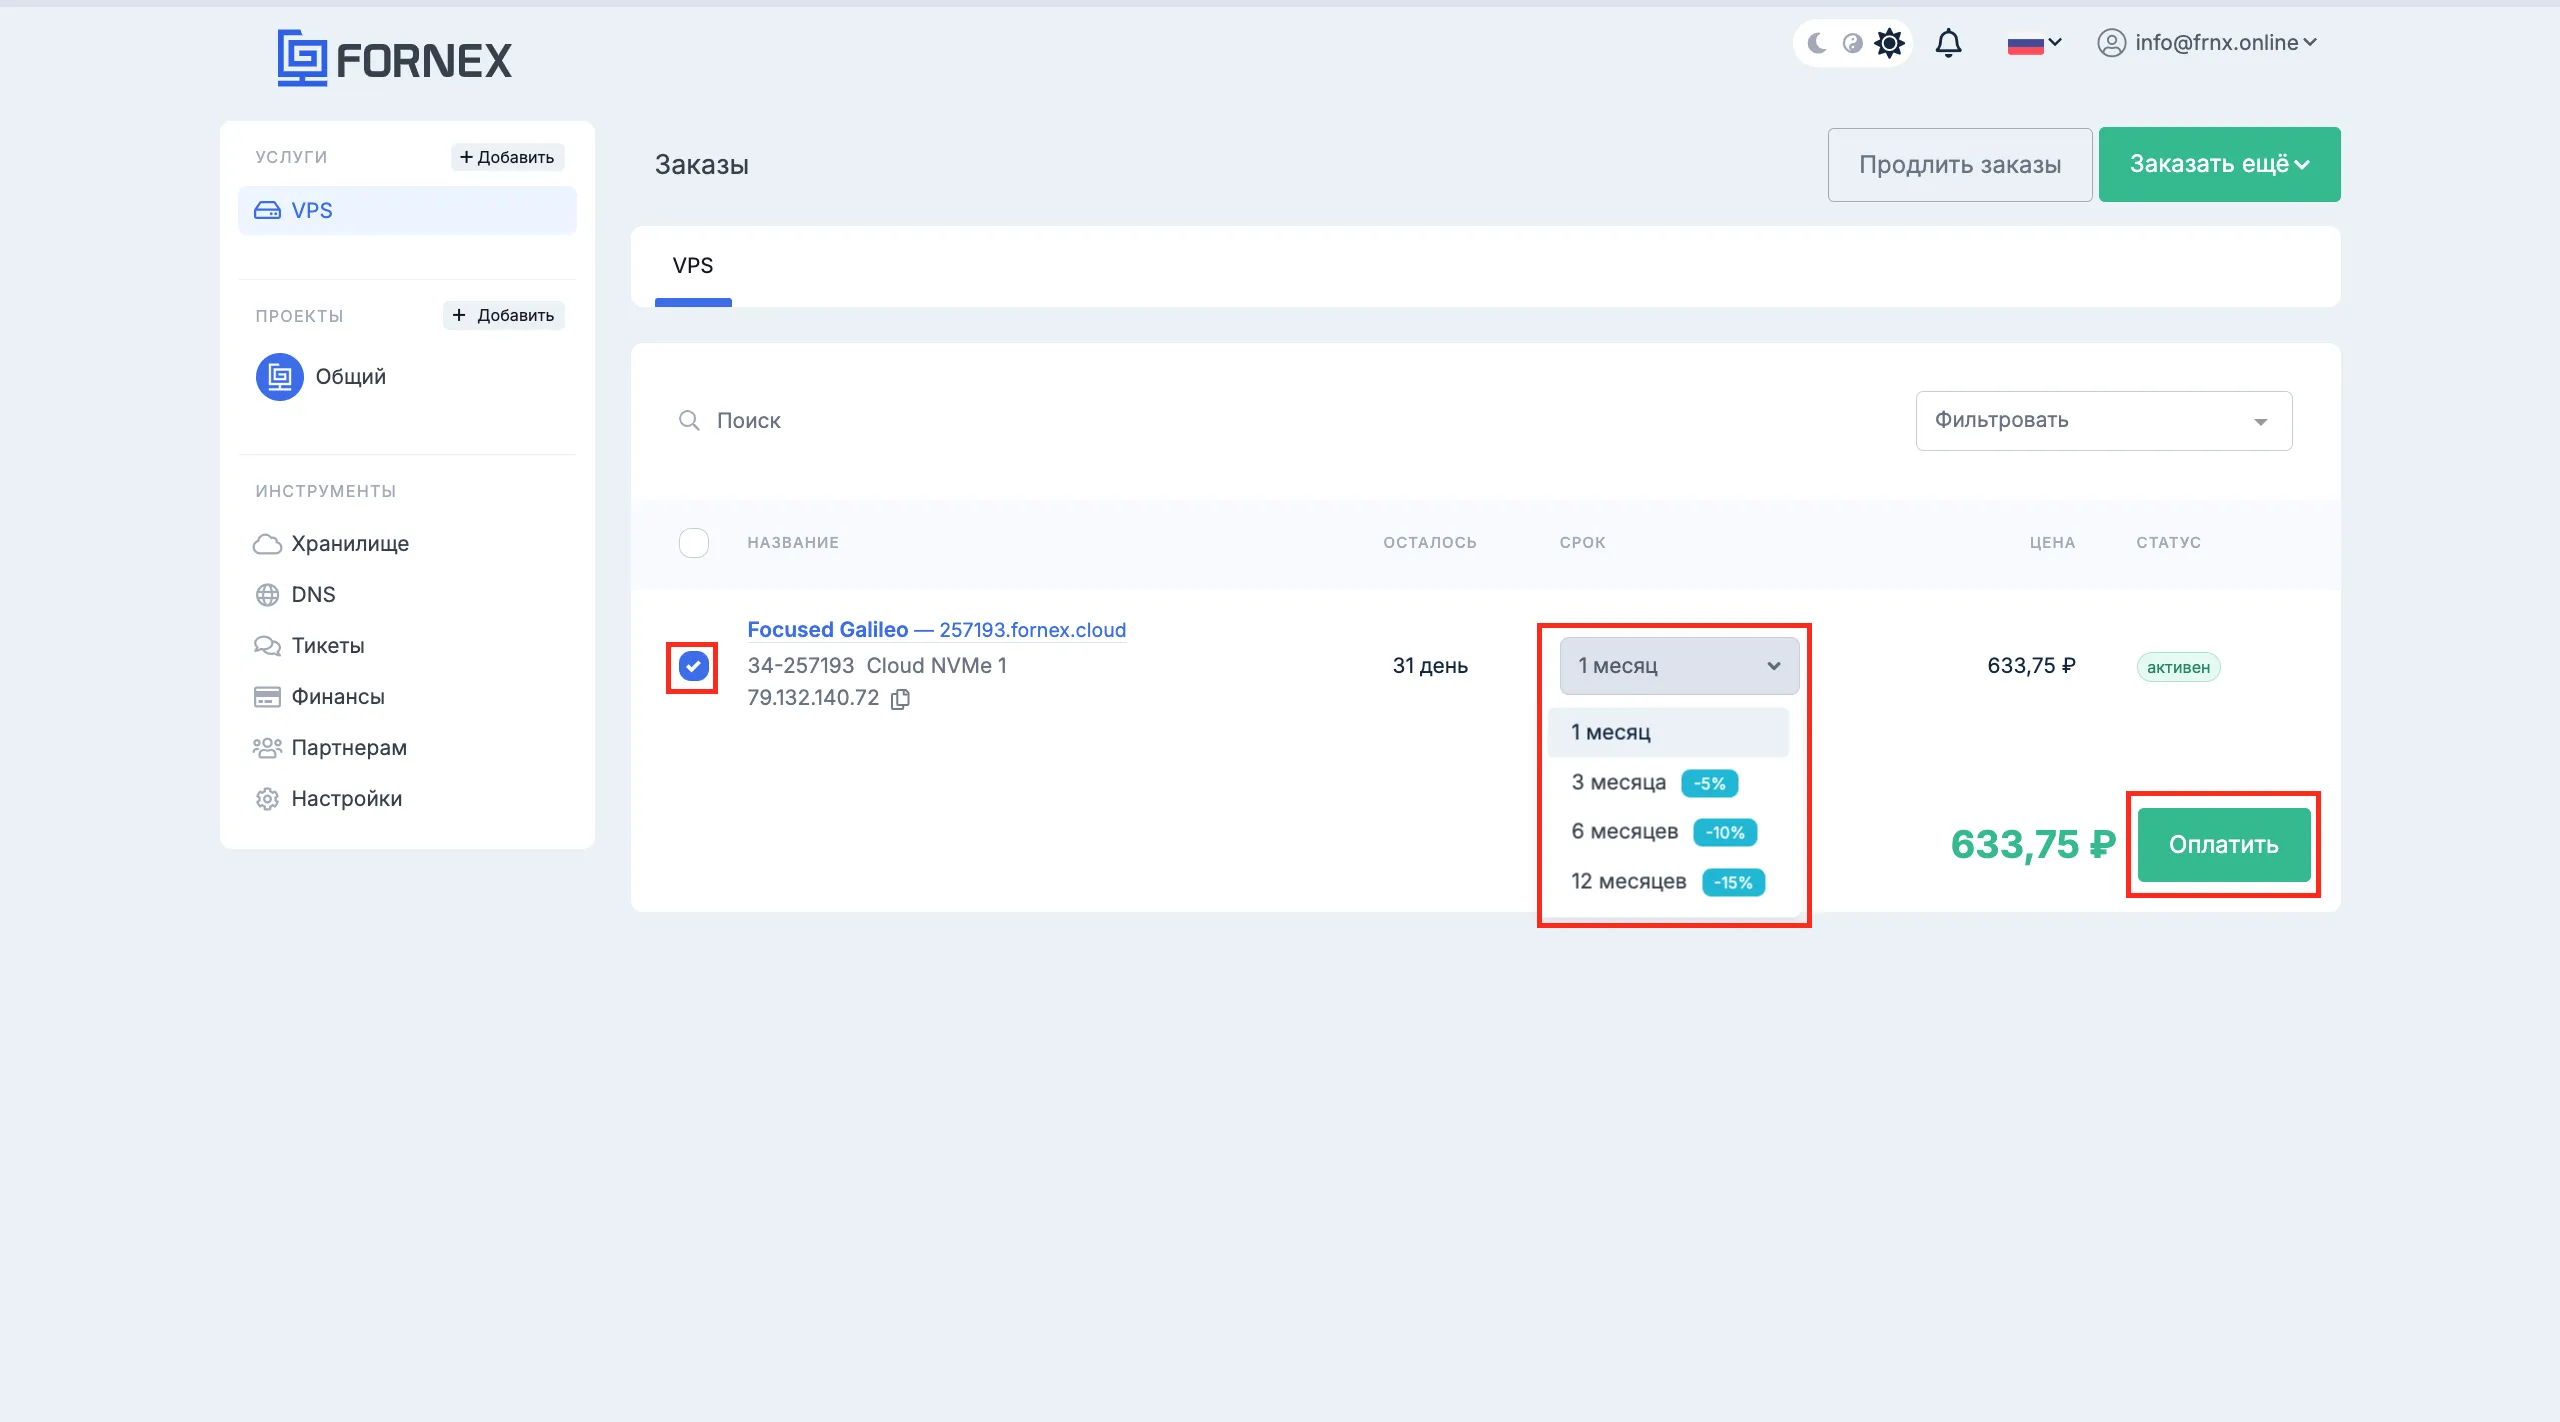Click the Финансы card icon
The height and width of the screenshot is (1422, 2560).
pyautogui.click(x=267, y=696)
